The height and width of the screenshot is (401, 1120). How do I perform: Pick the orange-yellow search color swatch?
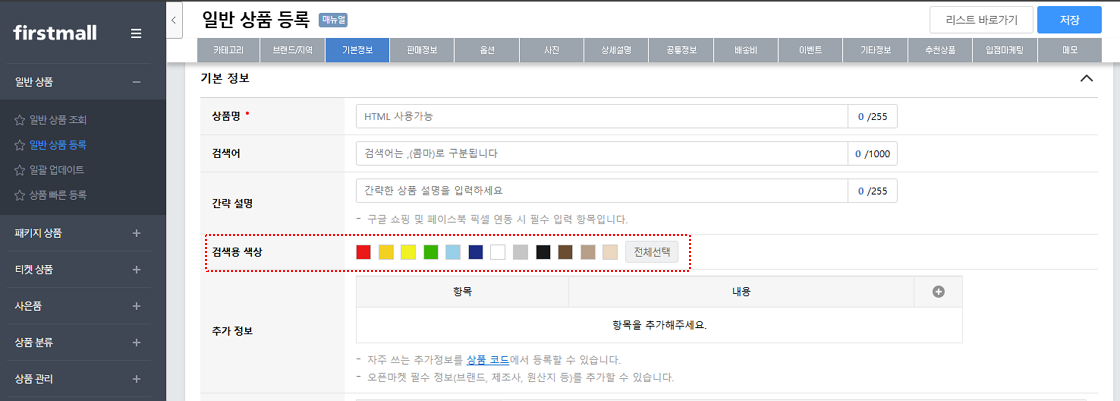386,252
